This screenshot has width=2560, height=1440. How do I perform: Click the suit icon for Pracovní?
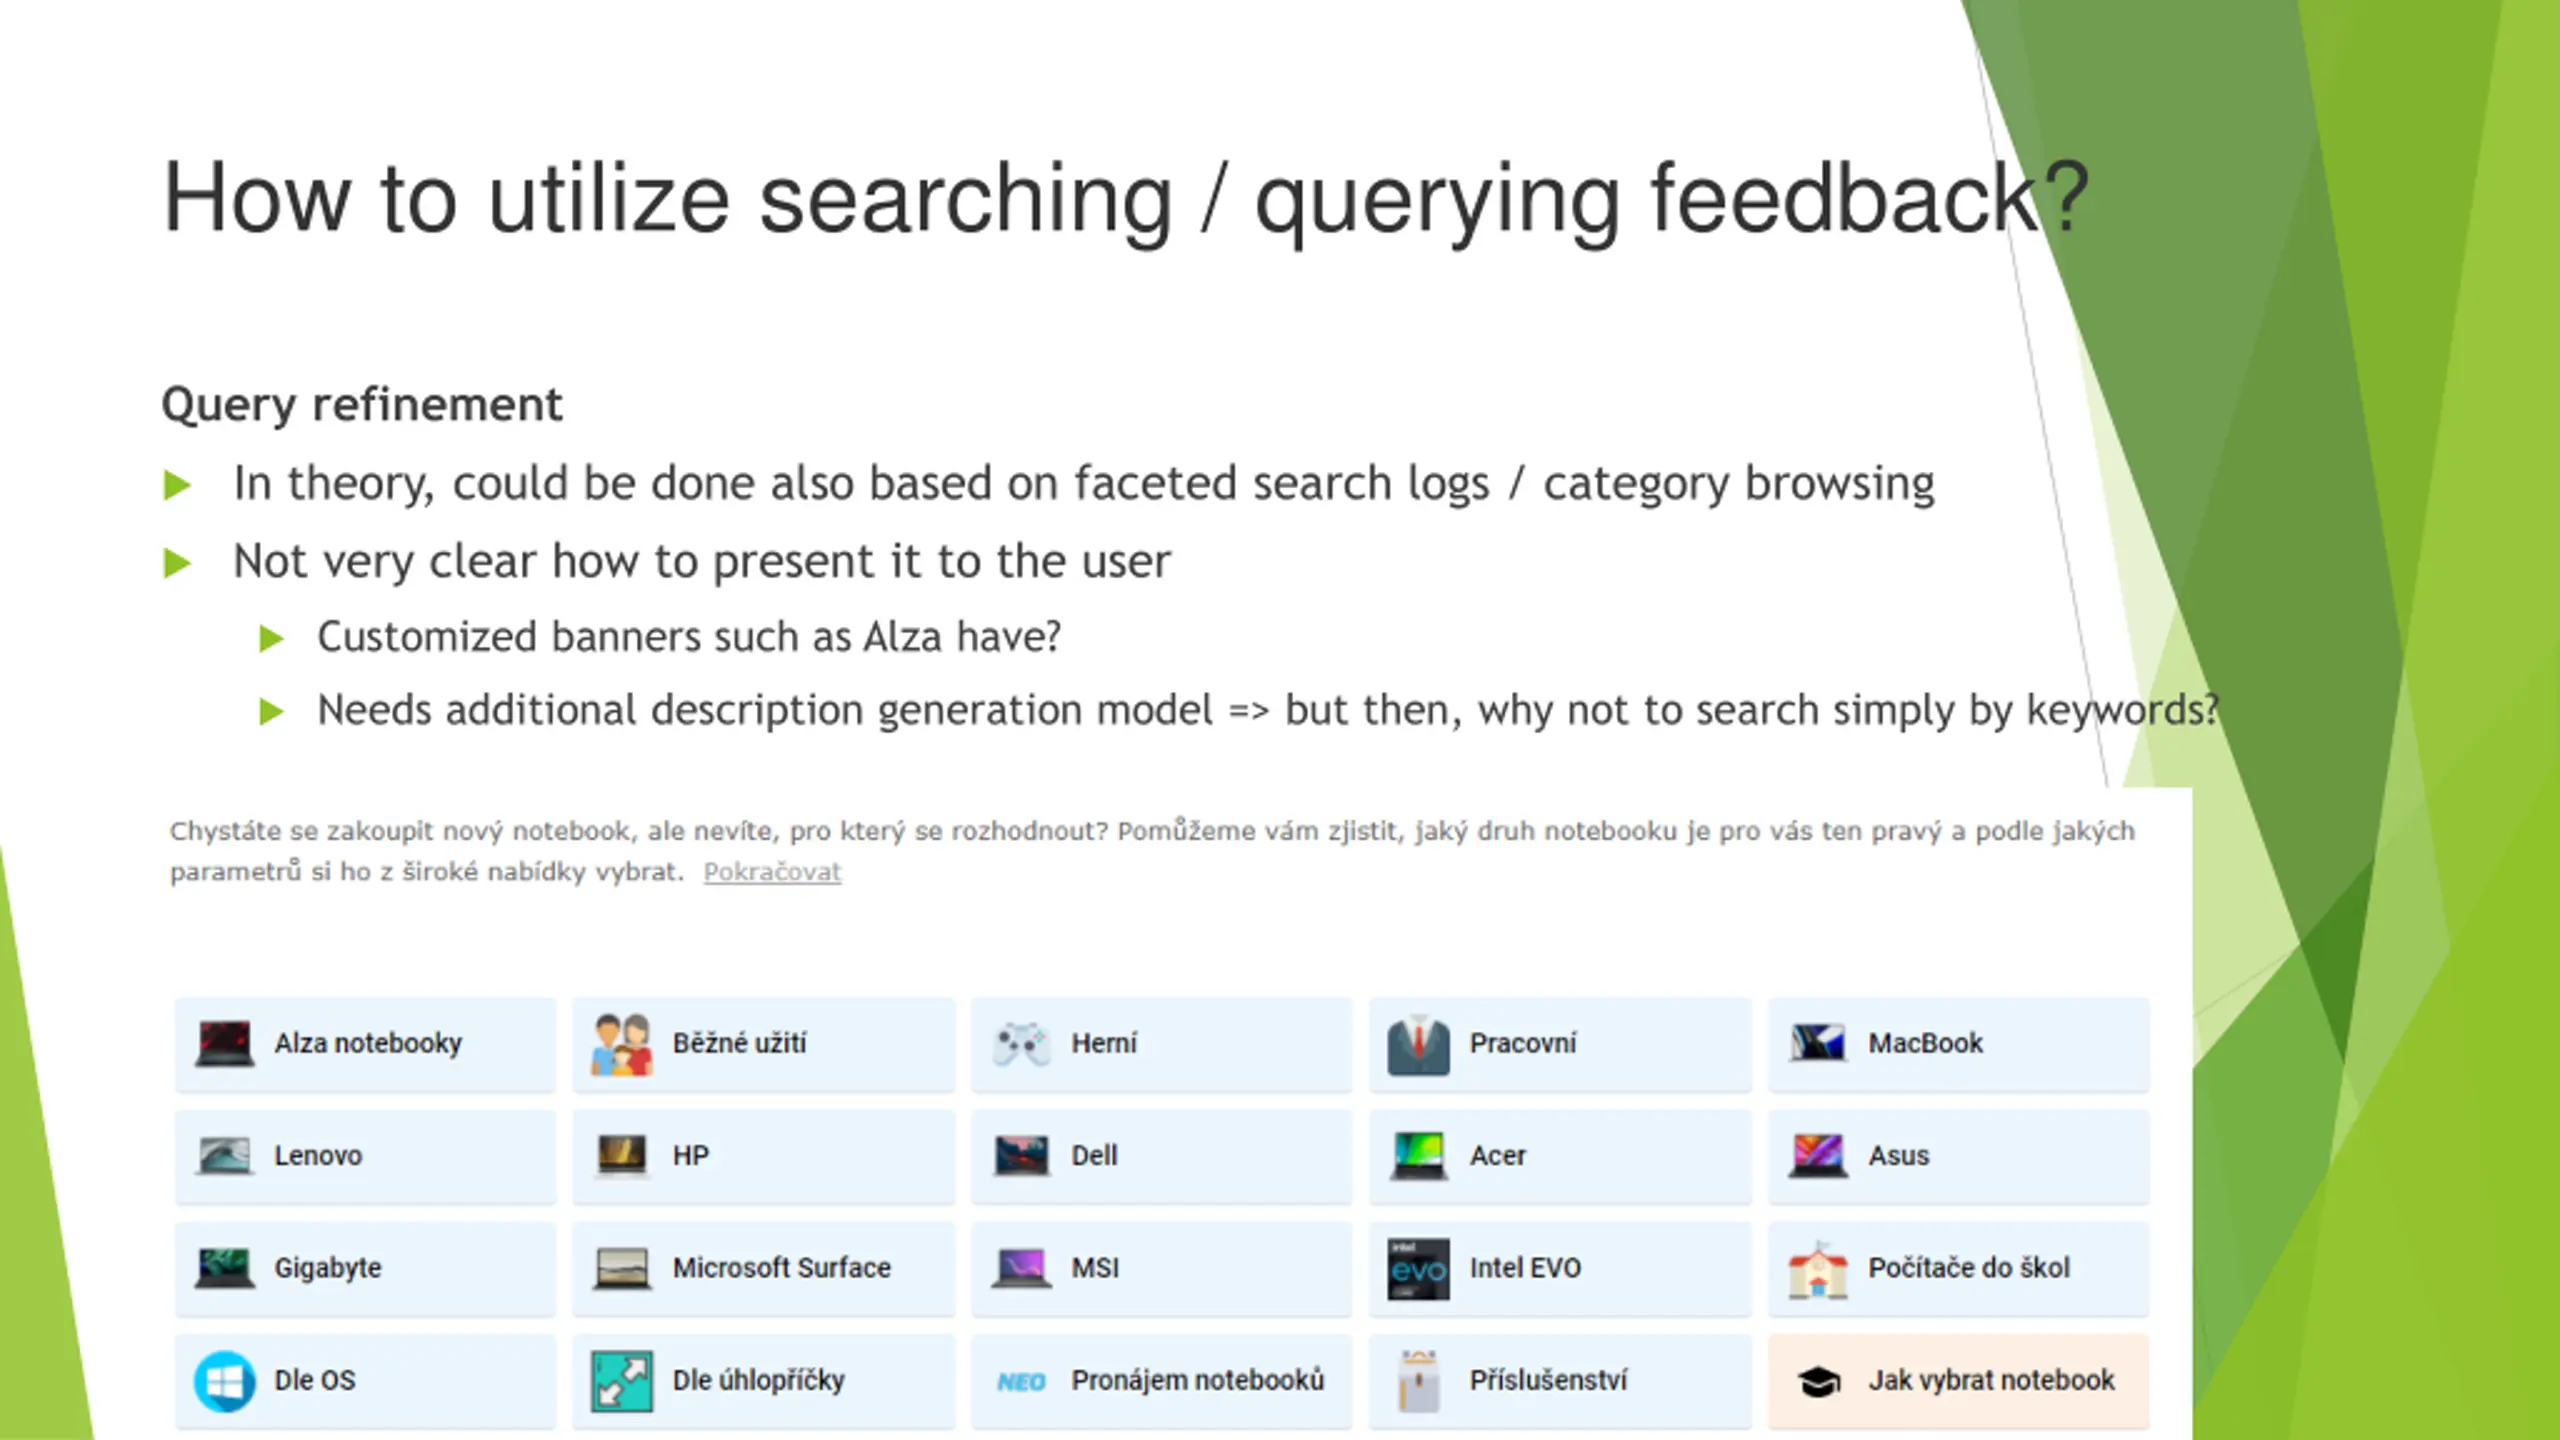tap(1418, 1044)
